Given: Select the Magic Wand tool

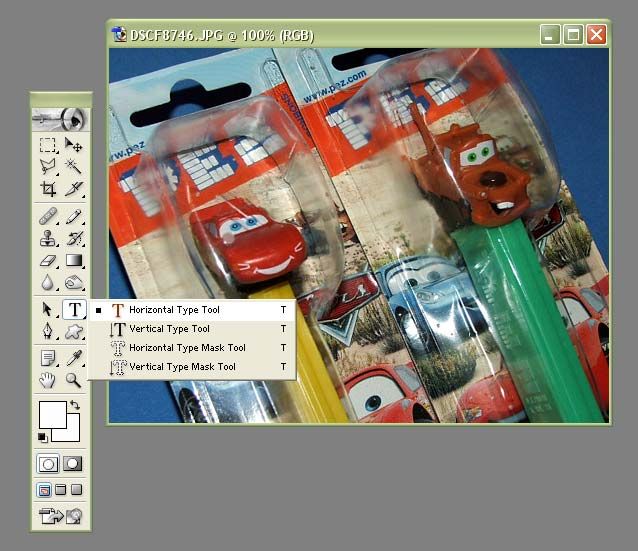Looking at the screenshot, I should [x=73, y=167].
